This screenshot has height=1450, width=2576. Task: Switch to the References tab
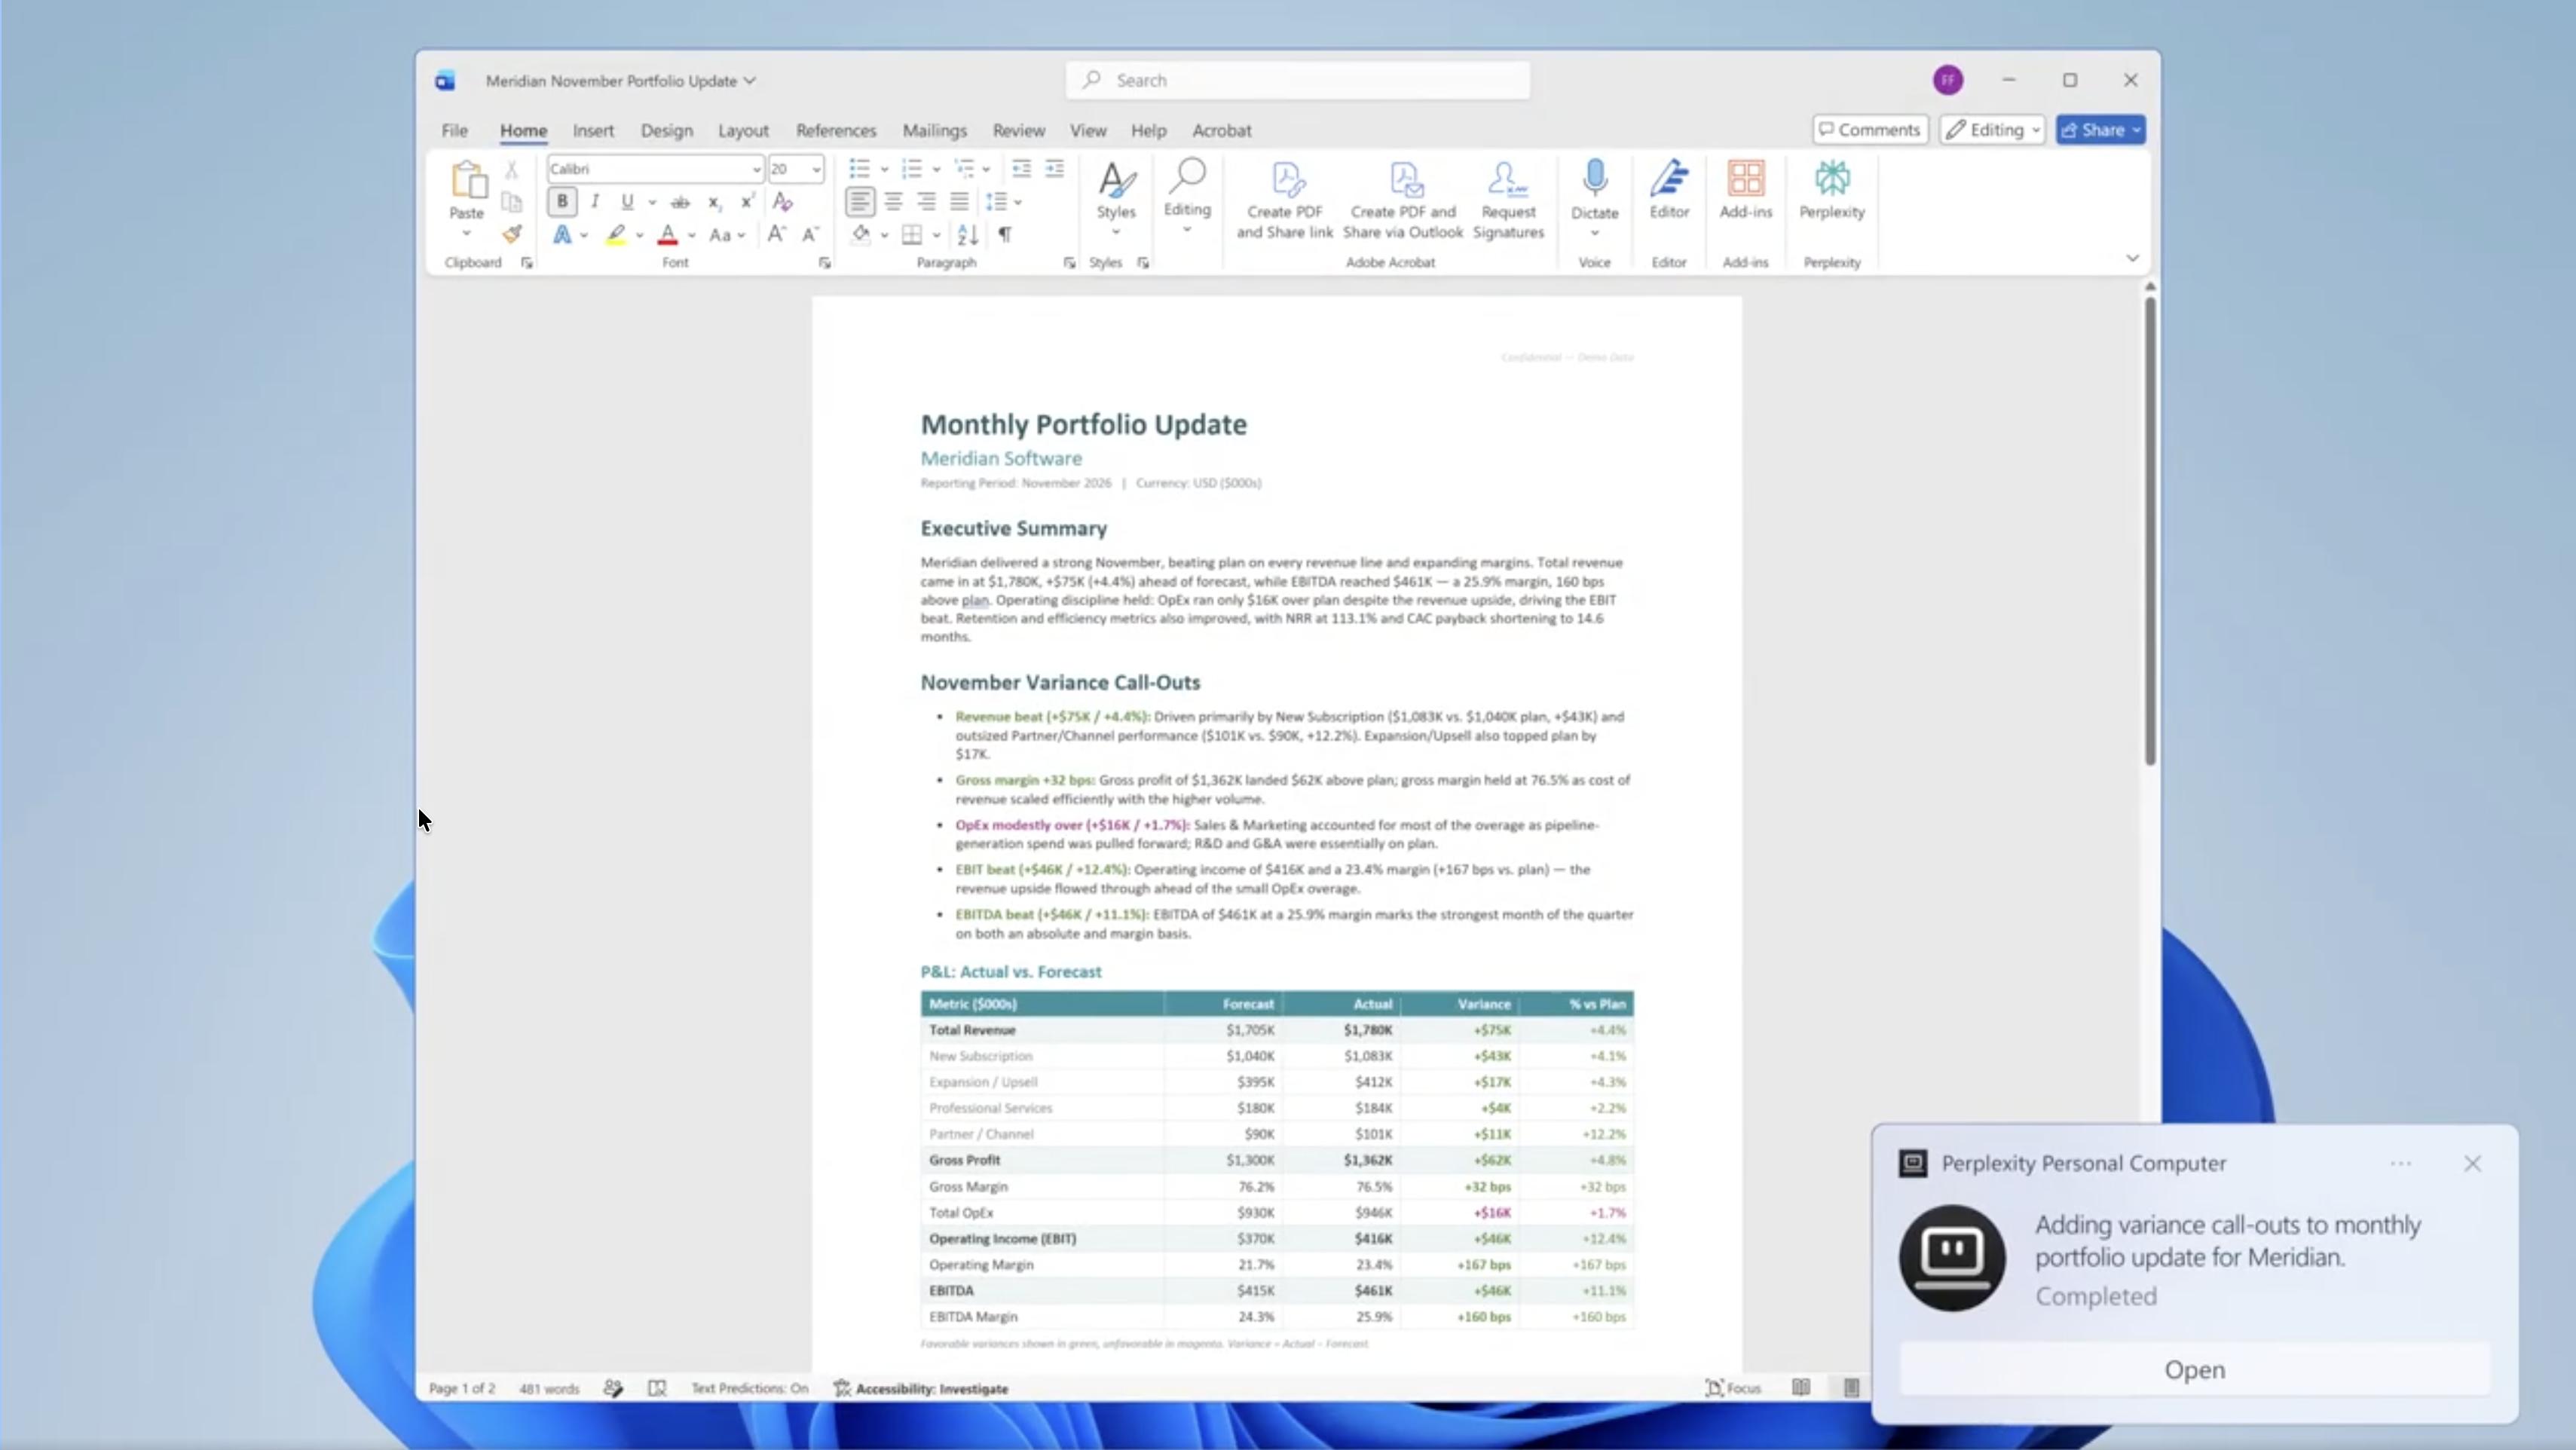836,130
